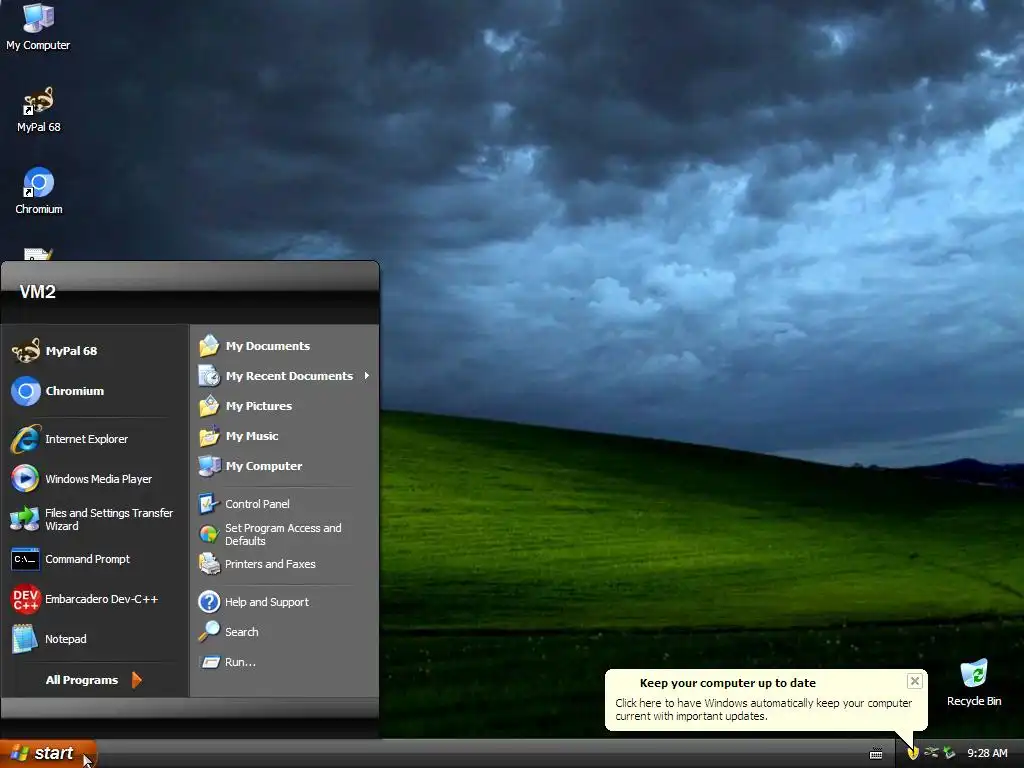Open Help and Support
Image resolution: width=1024 pixels, height=768 pixels.
pyautogui.click(x=284, y=601)
